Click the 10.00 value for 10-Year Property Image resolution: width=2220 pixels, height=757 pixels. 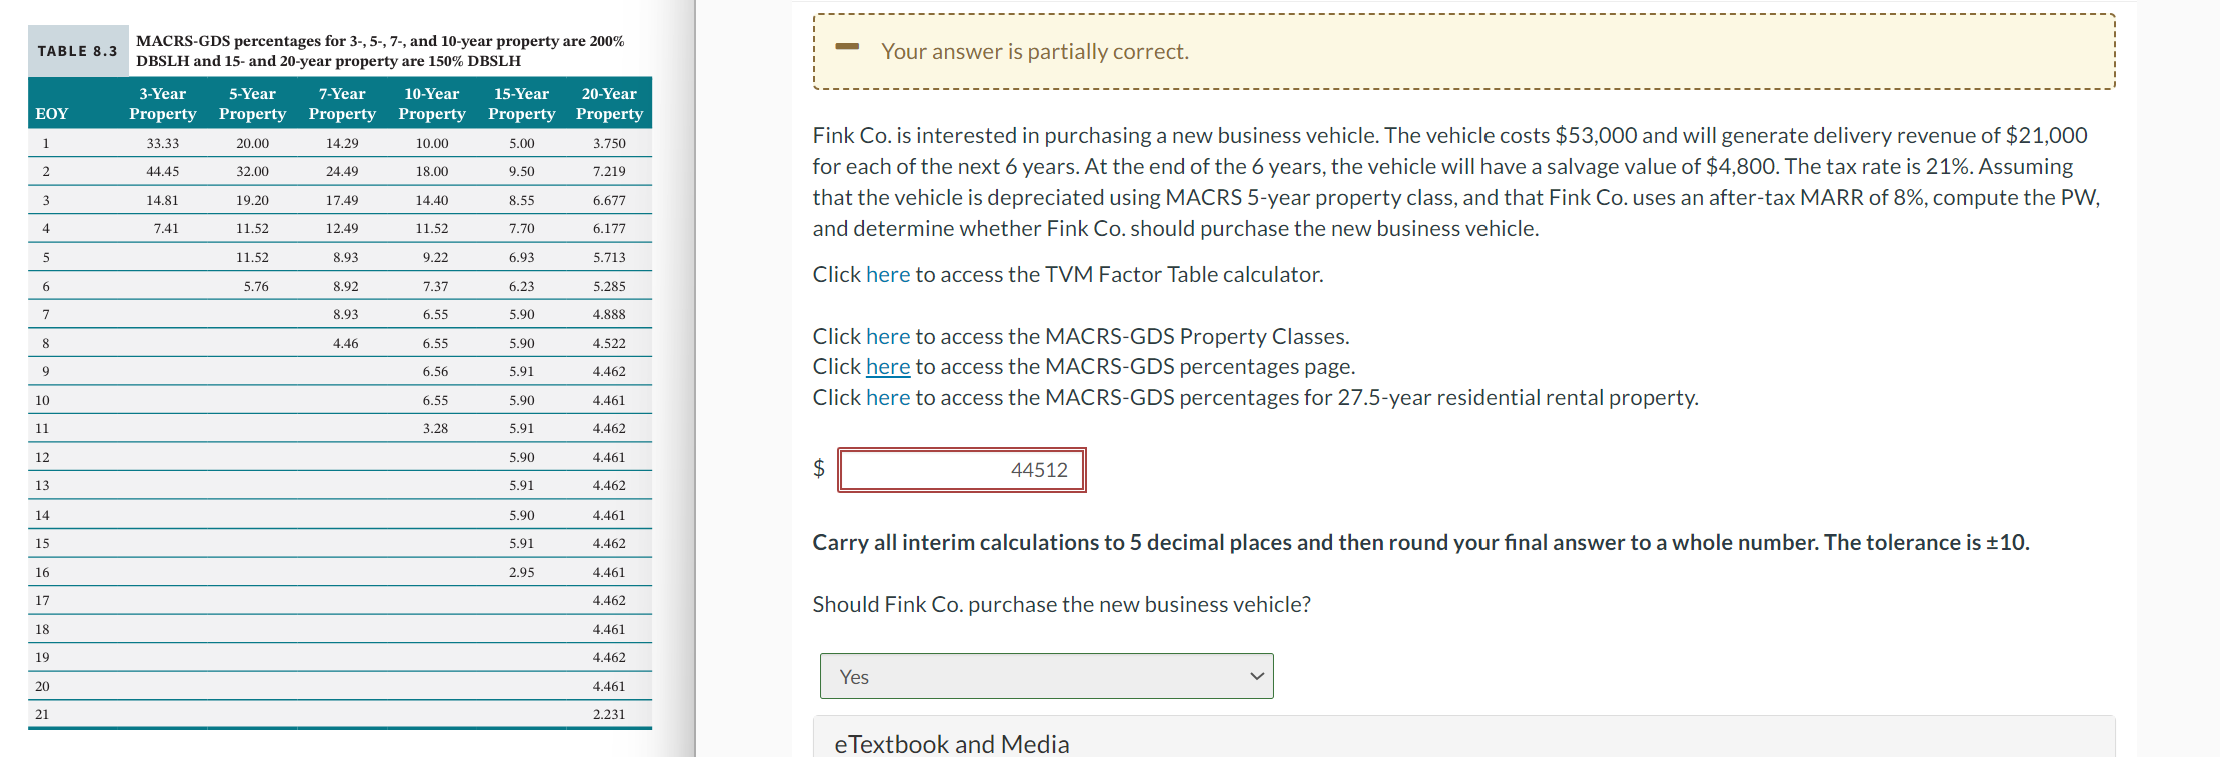click(x=432, y=143)
